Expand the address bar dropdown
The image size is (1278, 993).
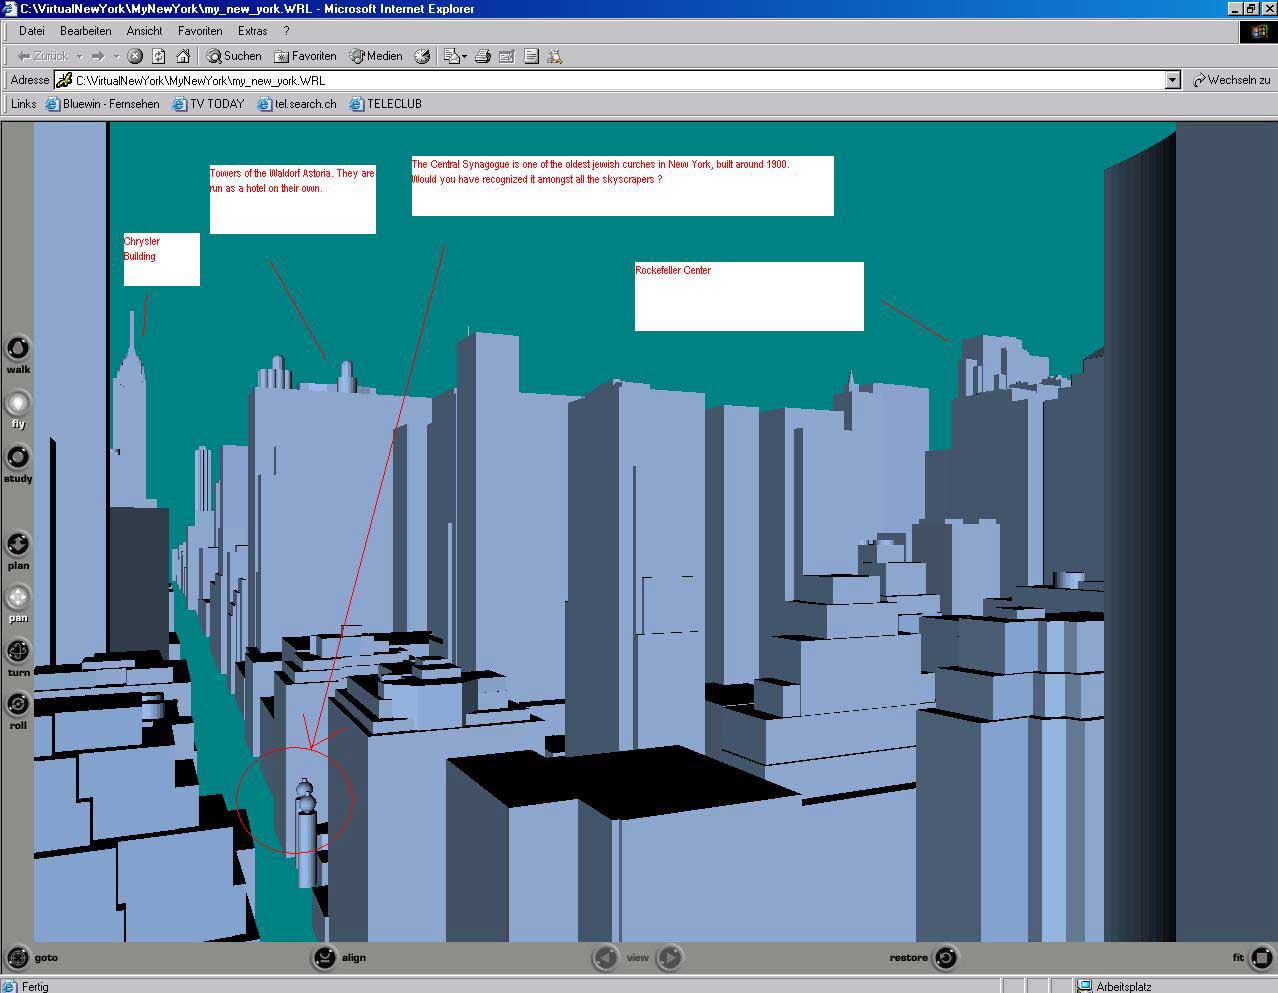point(1173,80)
